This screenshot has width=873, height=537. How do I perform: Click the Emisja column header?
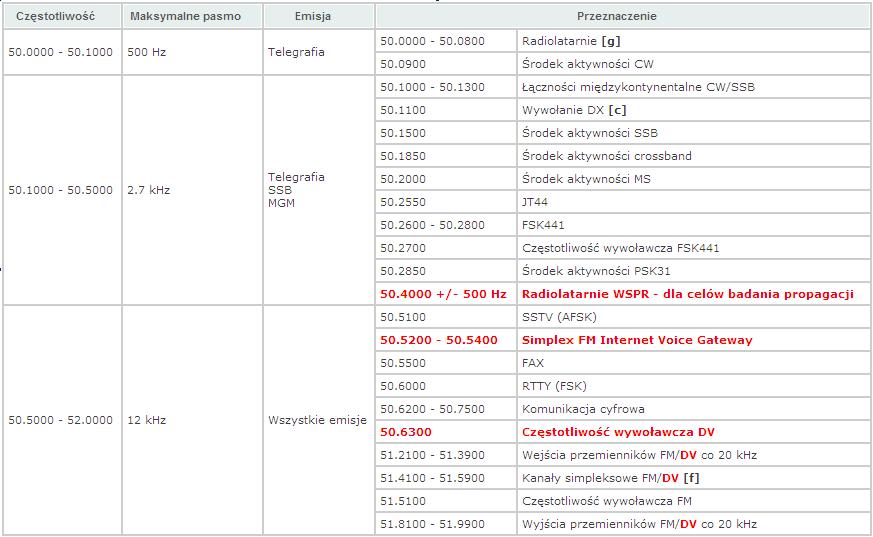coord(313,17)
